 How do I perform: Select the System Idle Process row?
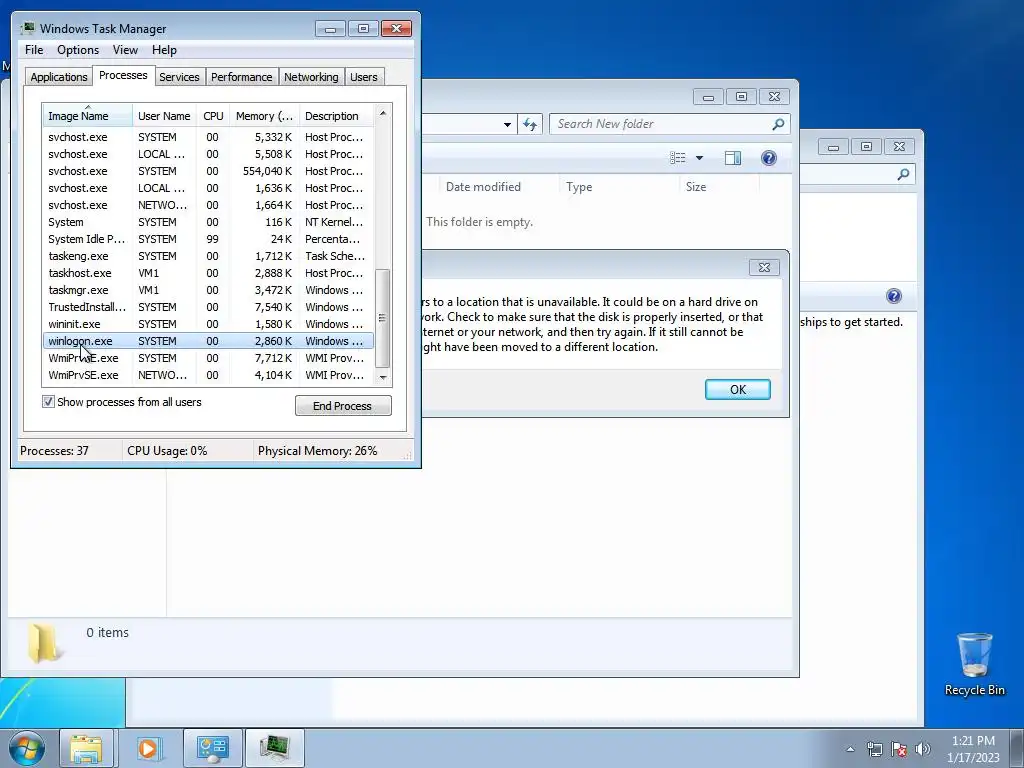pyautogui.click(x=208, y=239)
